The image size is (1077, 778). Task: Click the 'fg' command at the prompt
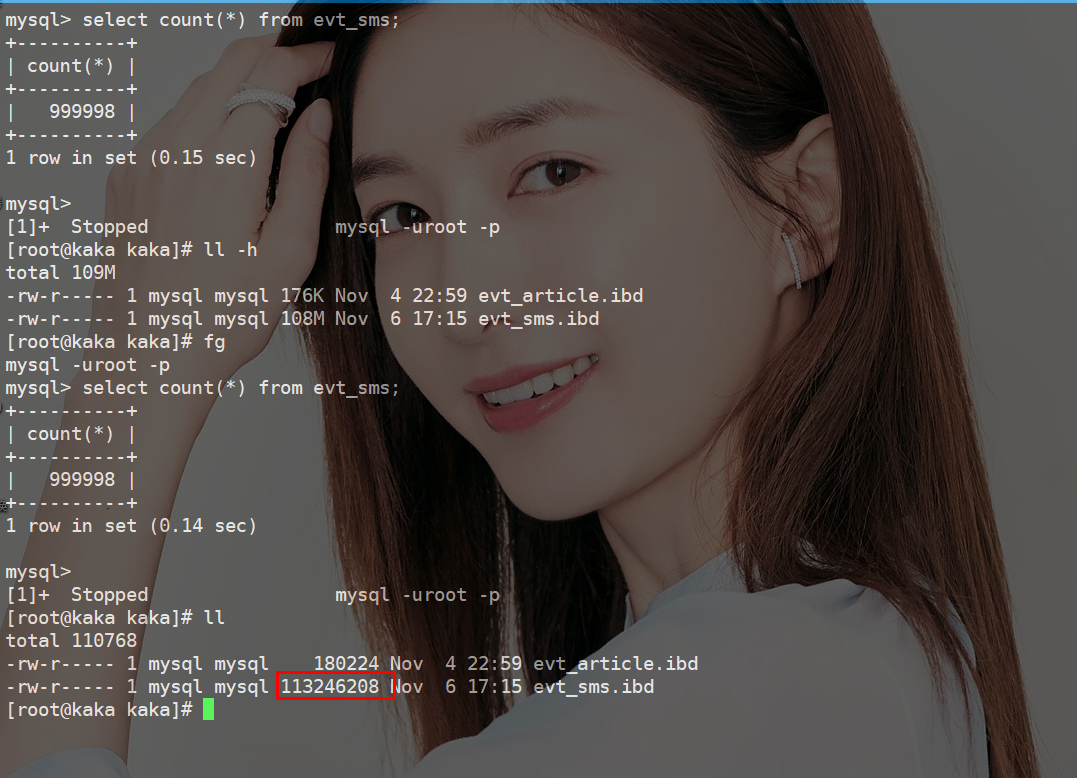point(214,341)
